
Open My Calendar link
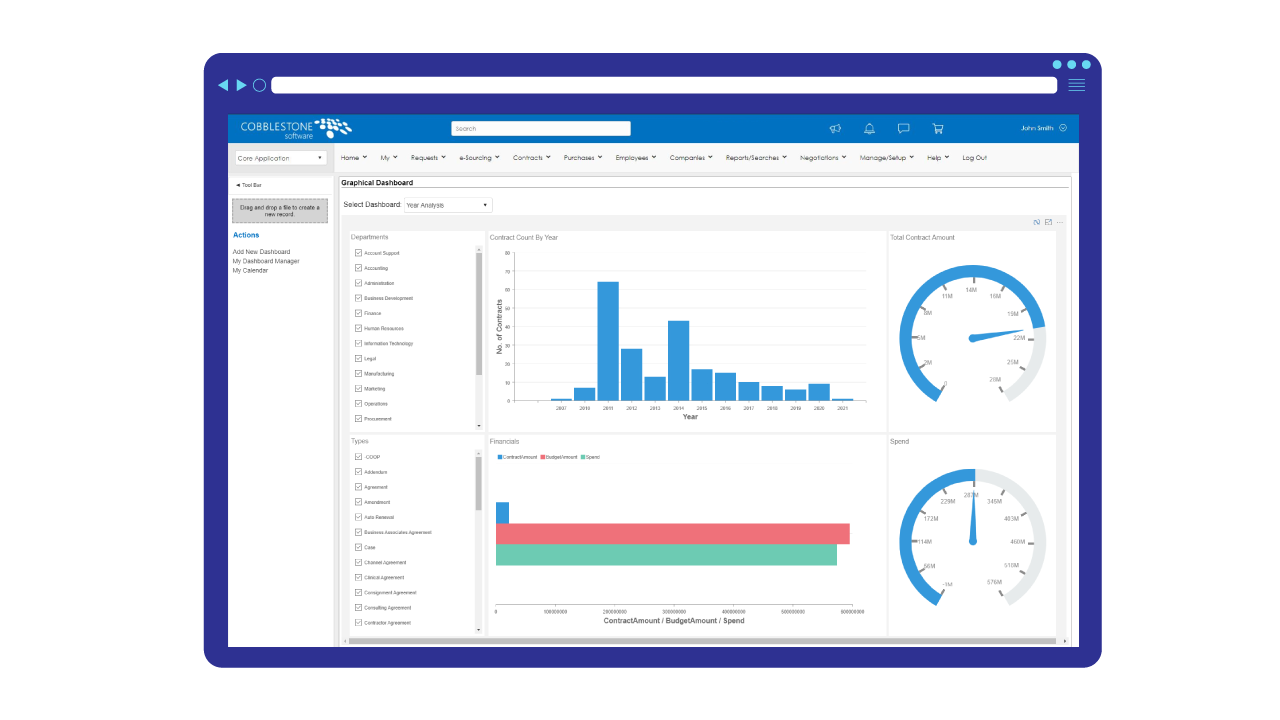click(250, 270)
